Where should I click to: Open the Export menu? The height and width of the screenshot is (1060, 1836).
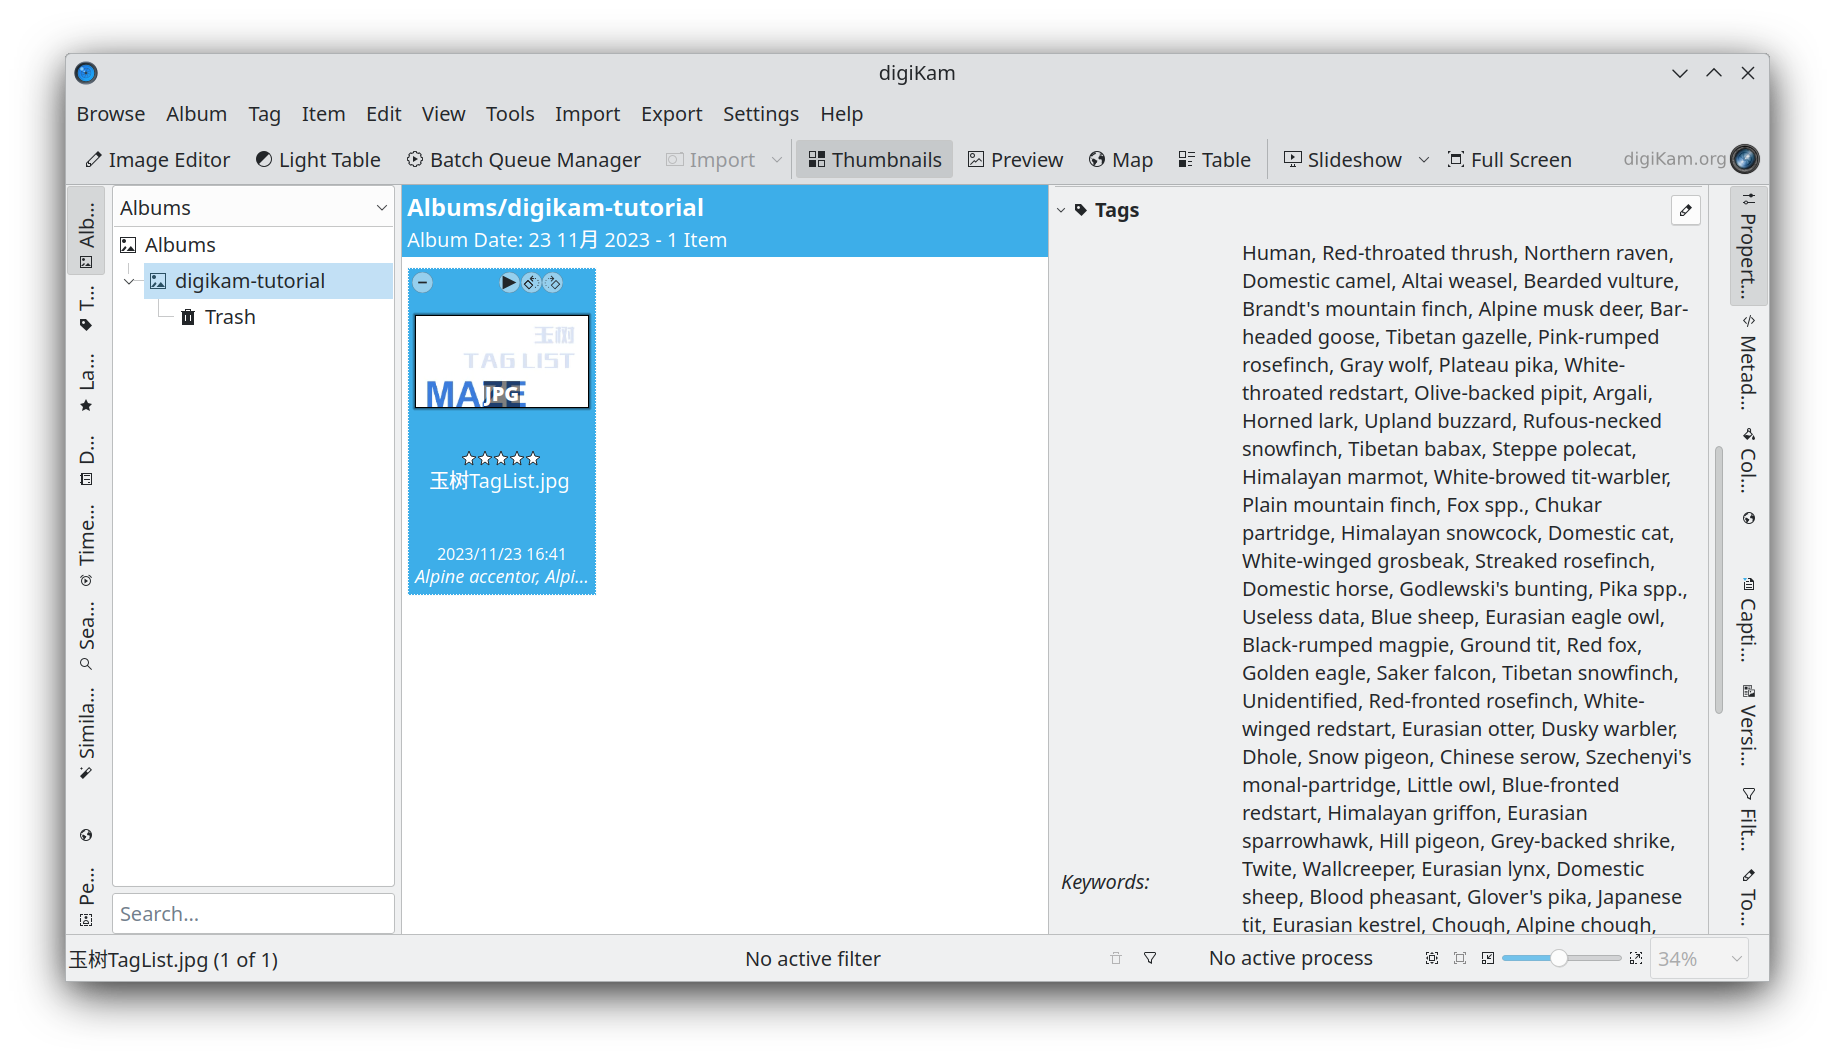(671, 114)
